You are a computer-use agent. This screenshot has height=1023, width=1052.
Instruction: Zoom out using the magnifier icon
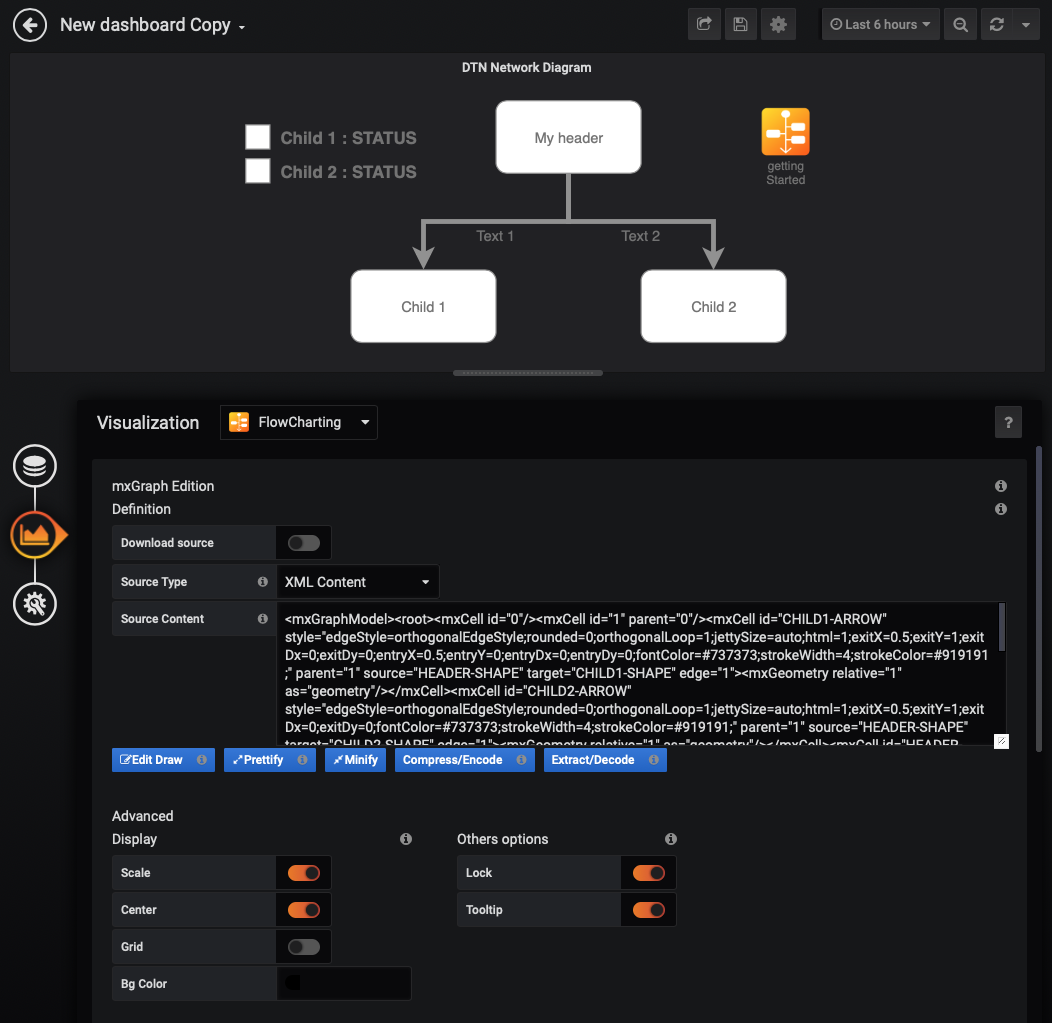pos(960,23)
